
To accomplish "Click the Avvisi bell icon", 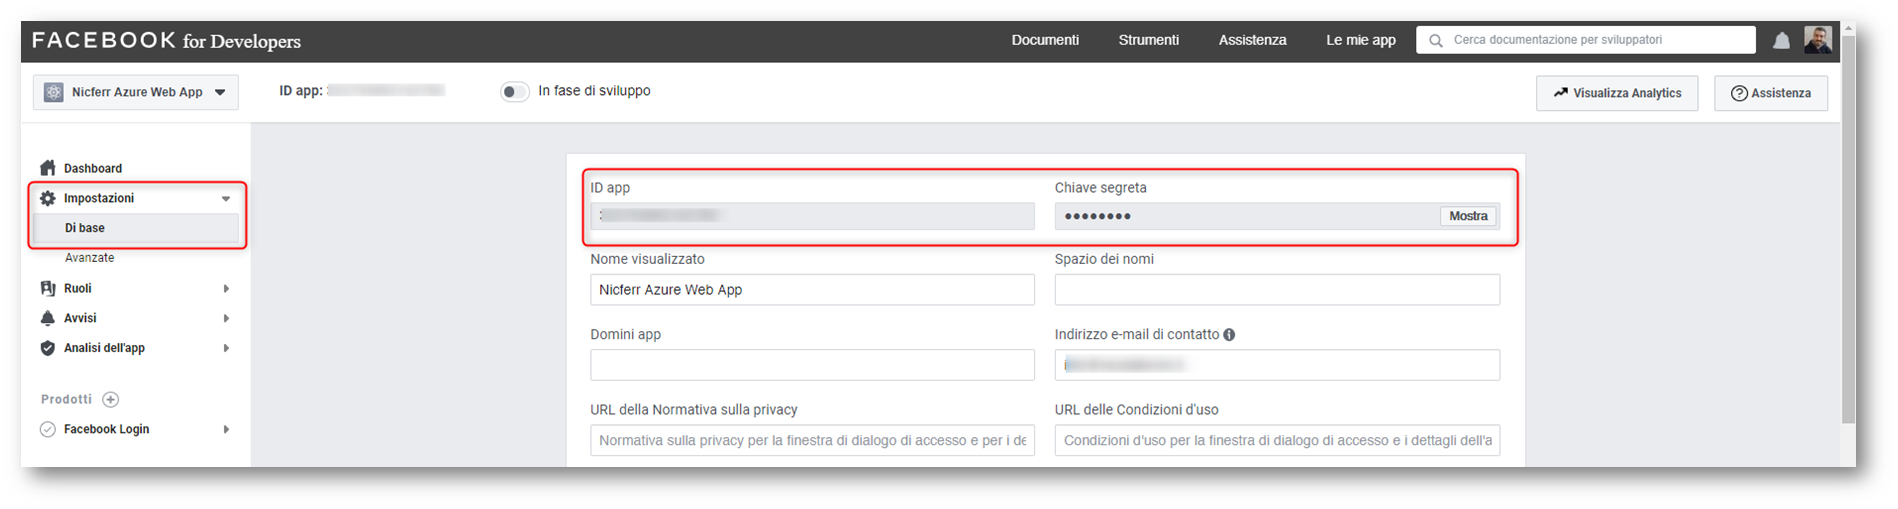I will 47,318.
